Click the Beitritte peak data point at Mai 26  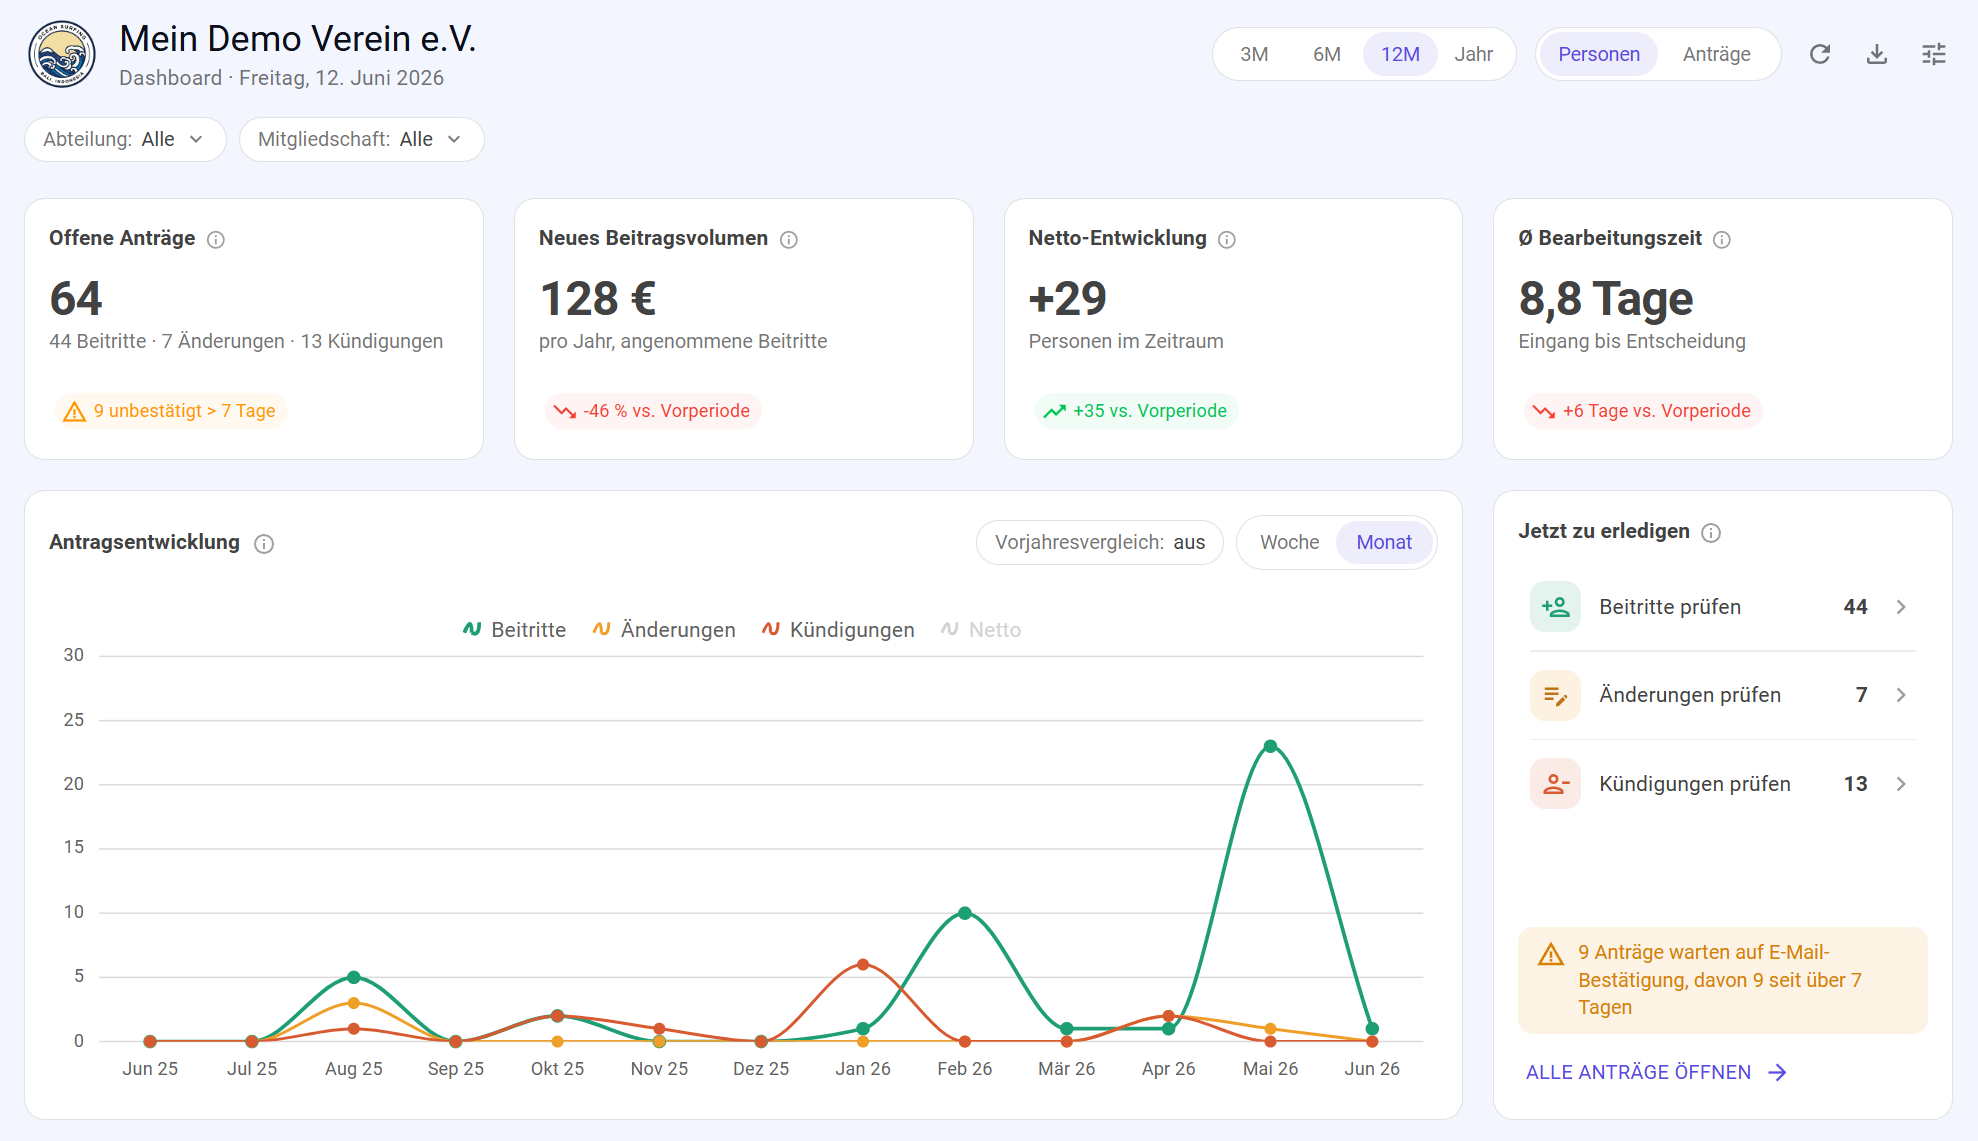1270,746
